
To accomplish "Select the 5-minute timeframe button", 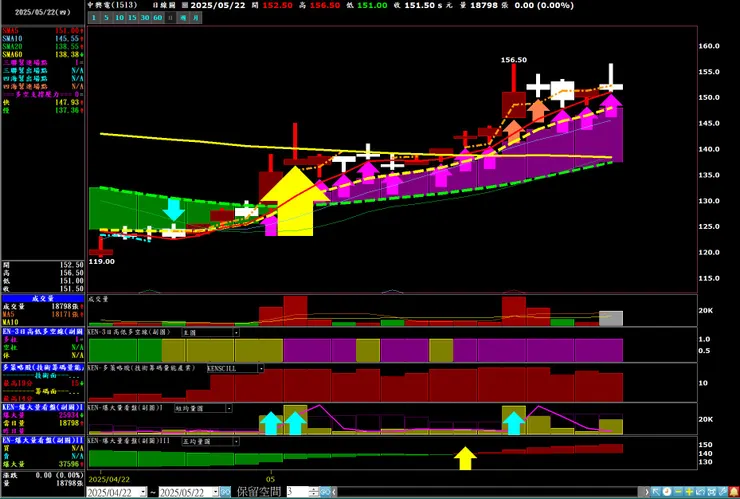I will (106, 17).
